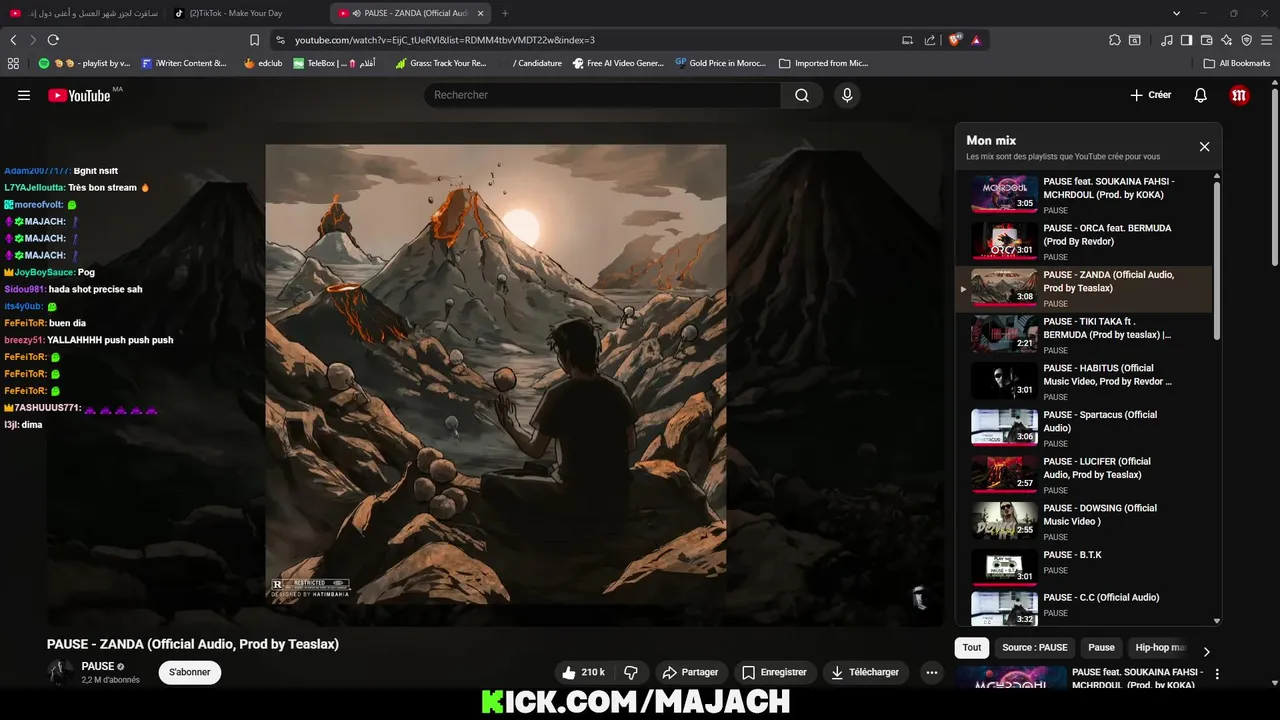Open options for the lower SOUKAINA FAHSI suggestion
This screenshot has height=720, width=1280.
coord(1217,674)
